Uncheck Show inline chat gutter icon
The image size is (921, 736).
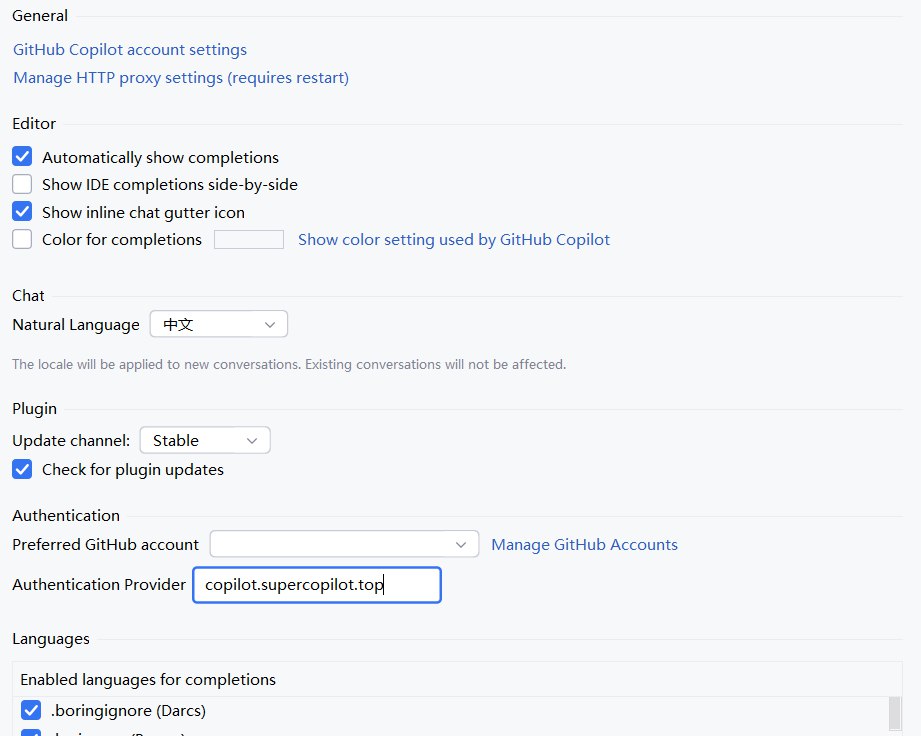click(22, 212)
